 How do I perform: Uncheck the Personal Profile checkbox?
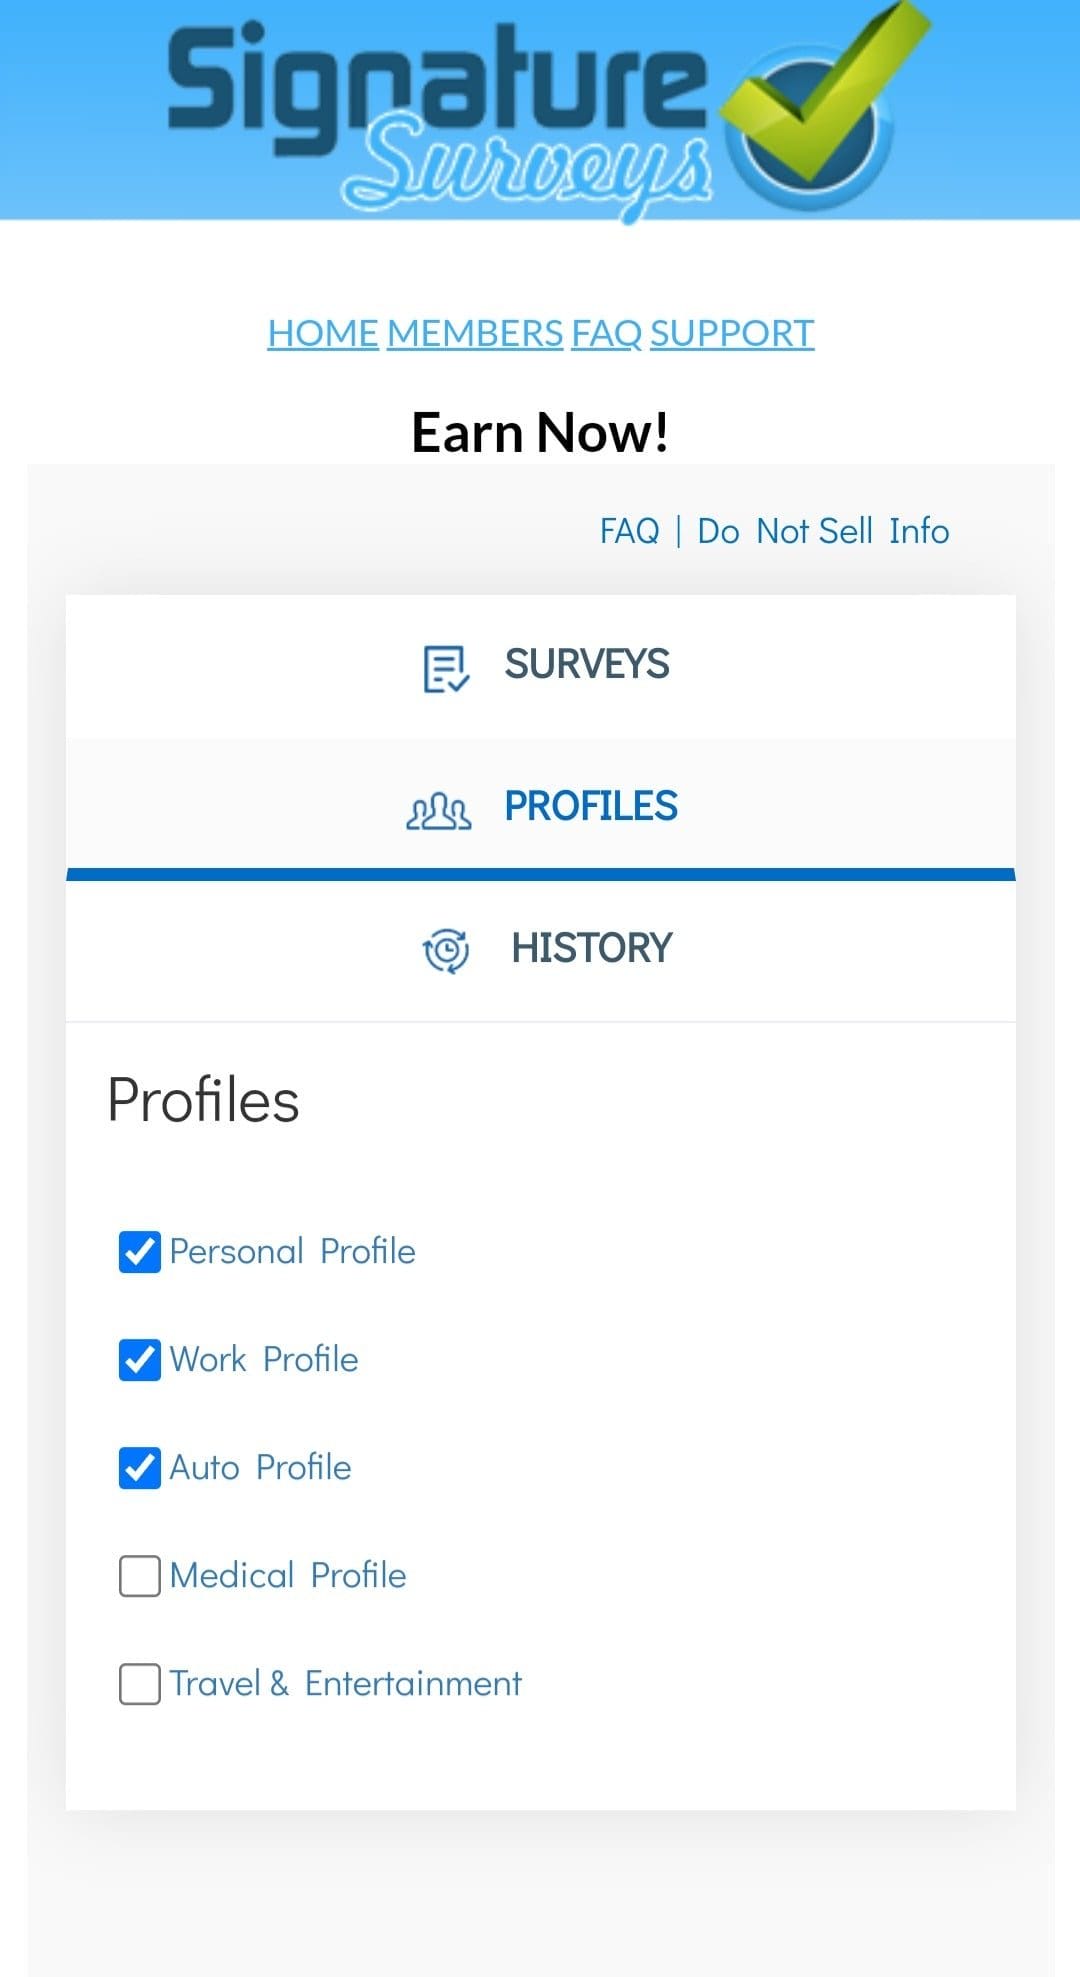pos(139,1252)
